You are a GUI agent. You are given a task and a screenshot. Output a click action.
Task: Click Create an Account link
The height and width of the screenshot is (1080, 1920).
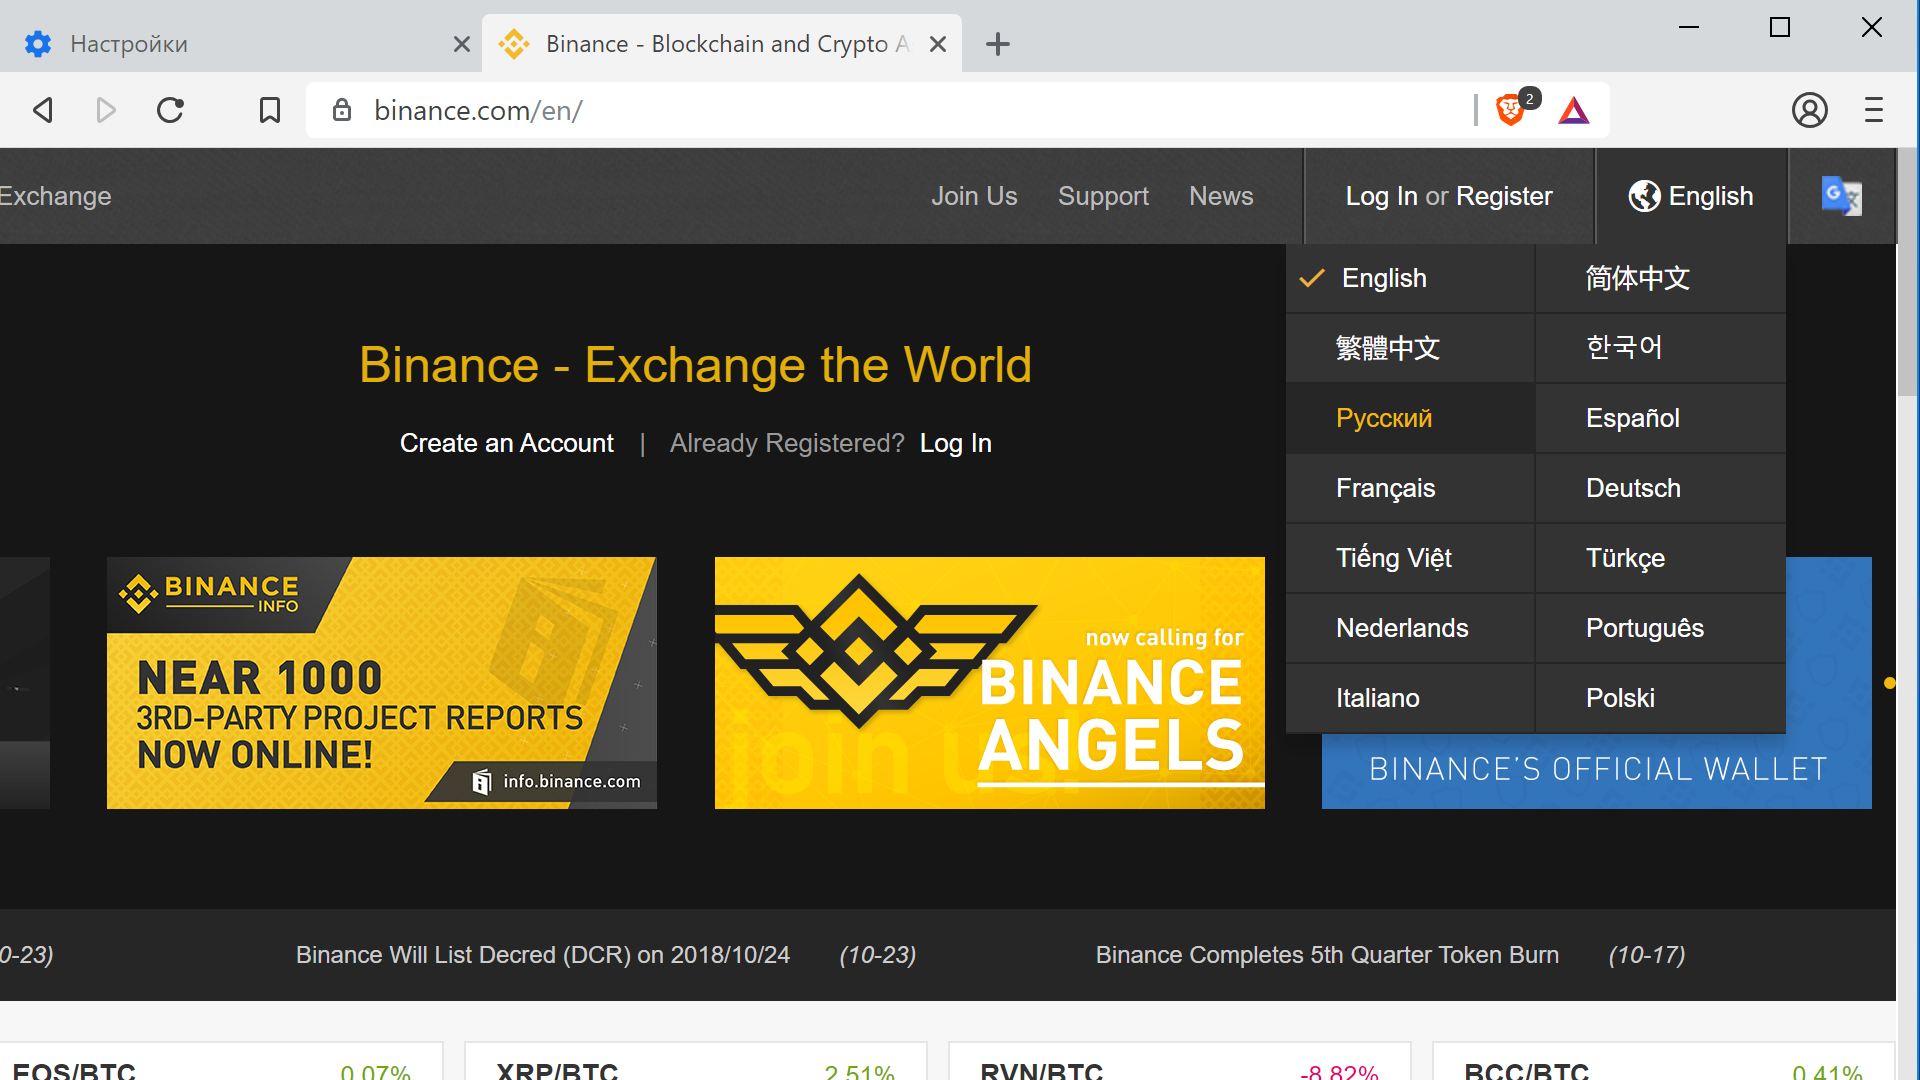506,443
